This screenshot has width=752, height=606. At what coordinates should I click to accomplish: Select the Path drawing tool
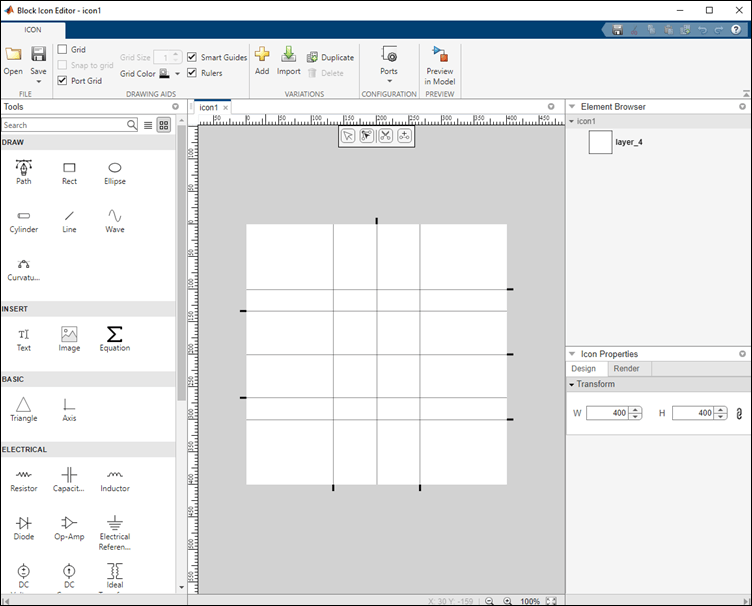(x=24, y=172)
